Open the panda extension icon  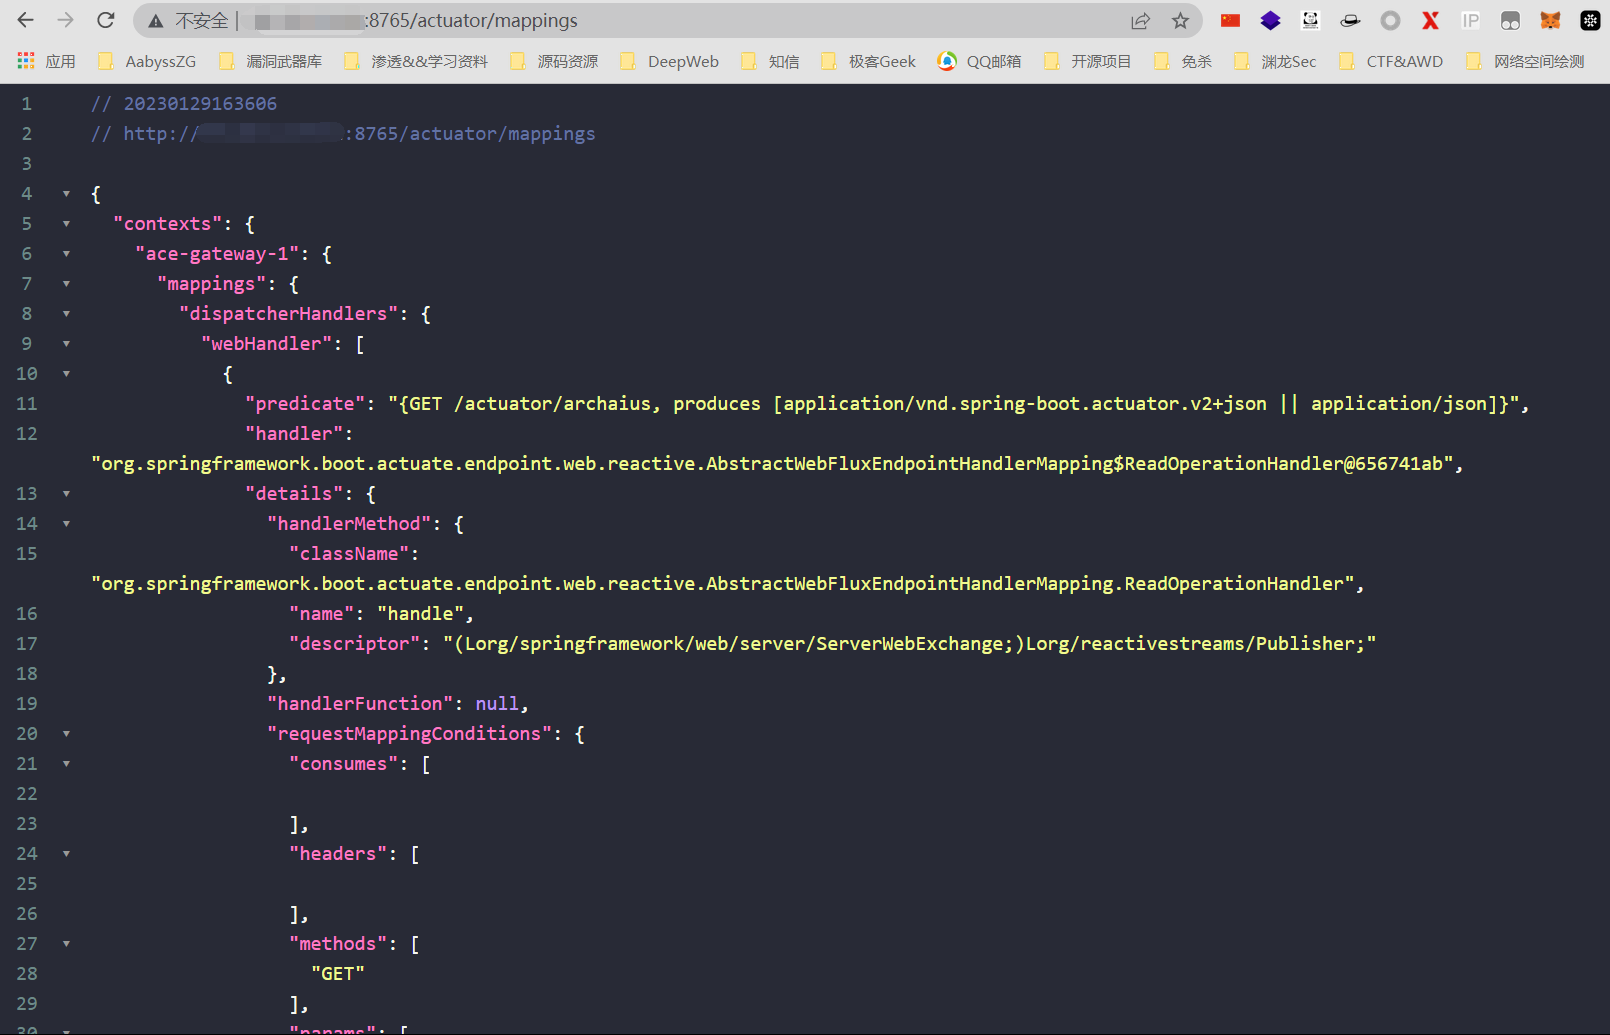pyautogui.click(x=1311, y=21)
